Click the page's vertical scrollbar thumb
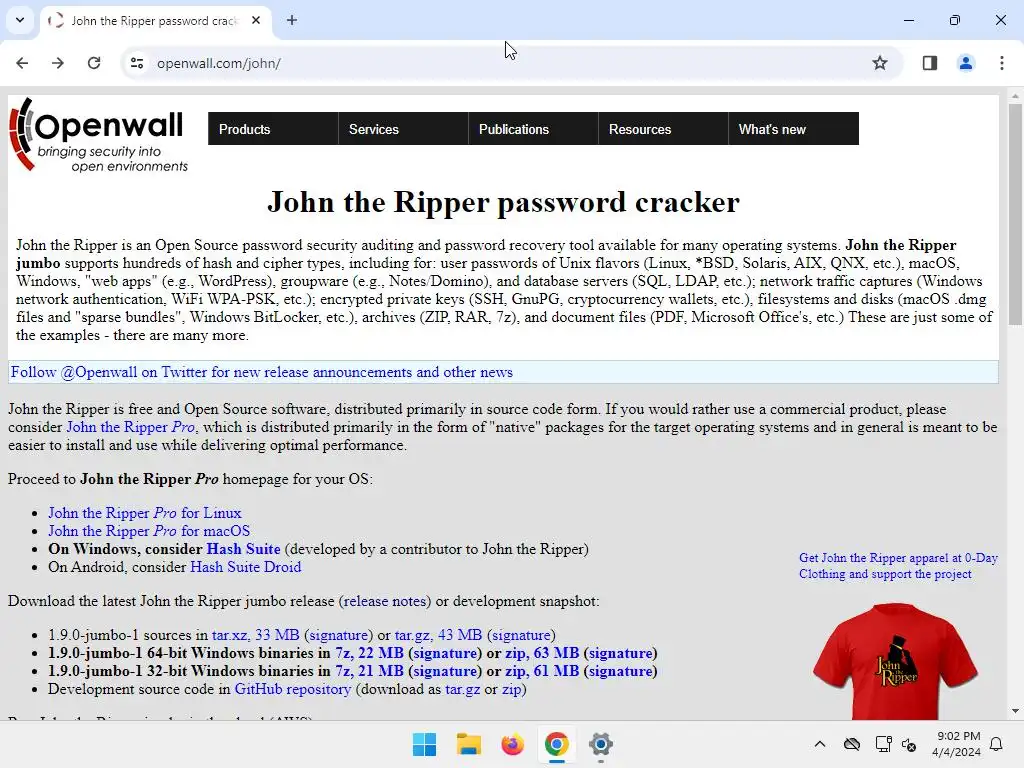The width and height of the screenshot is (1024, 768). (x=1015, y=214)
